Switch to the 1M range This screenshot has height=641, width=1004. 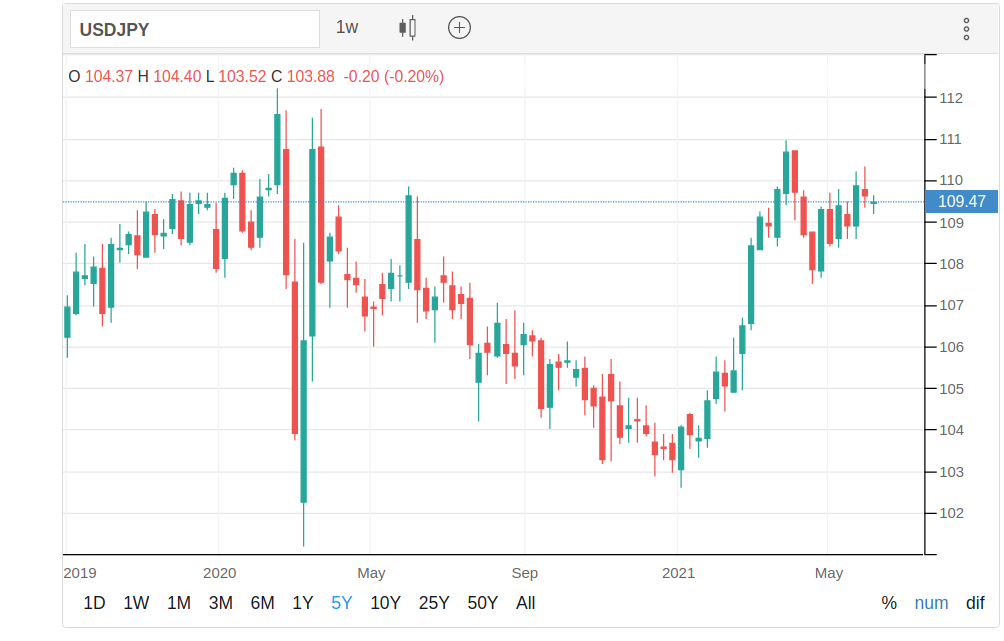(179, 603)
